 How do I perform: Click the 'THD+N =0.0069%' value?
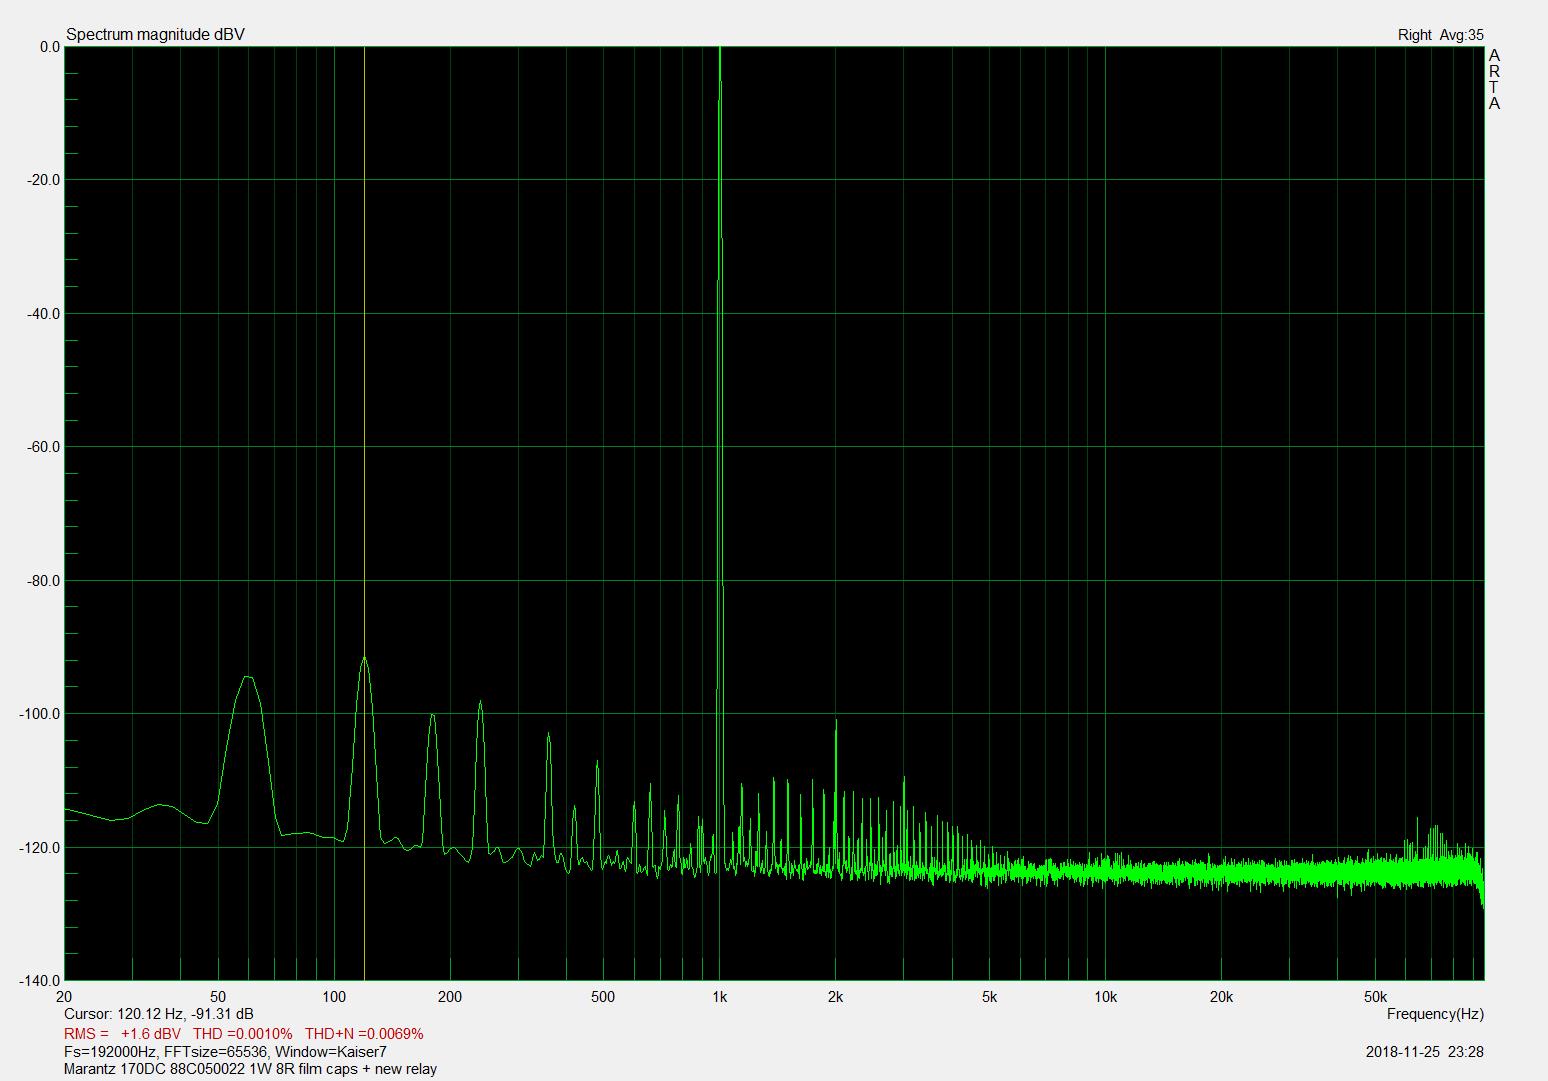[x=364, y=1033]
